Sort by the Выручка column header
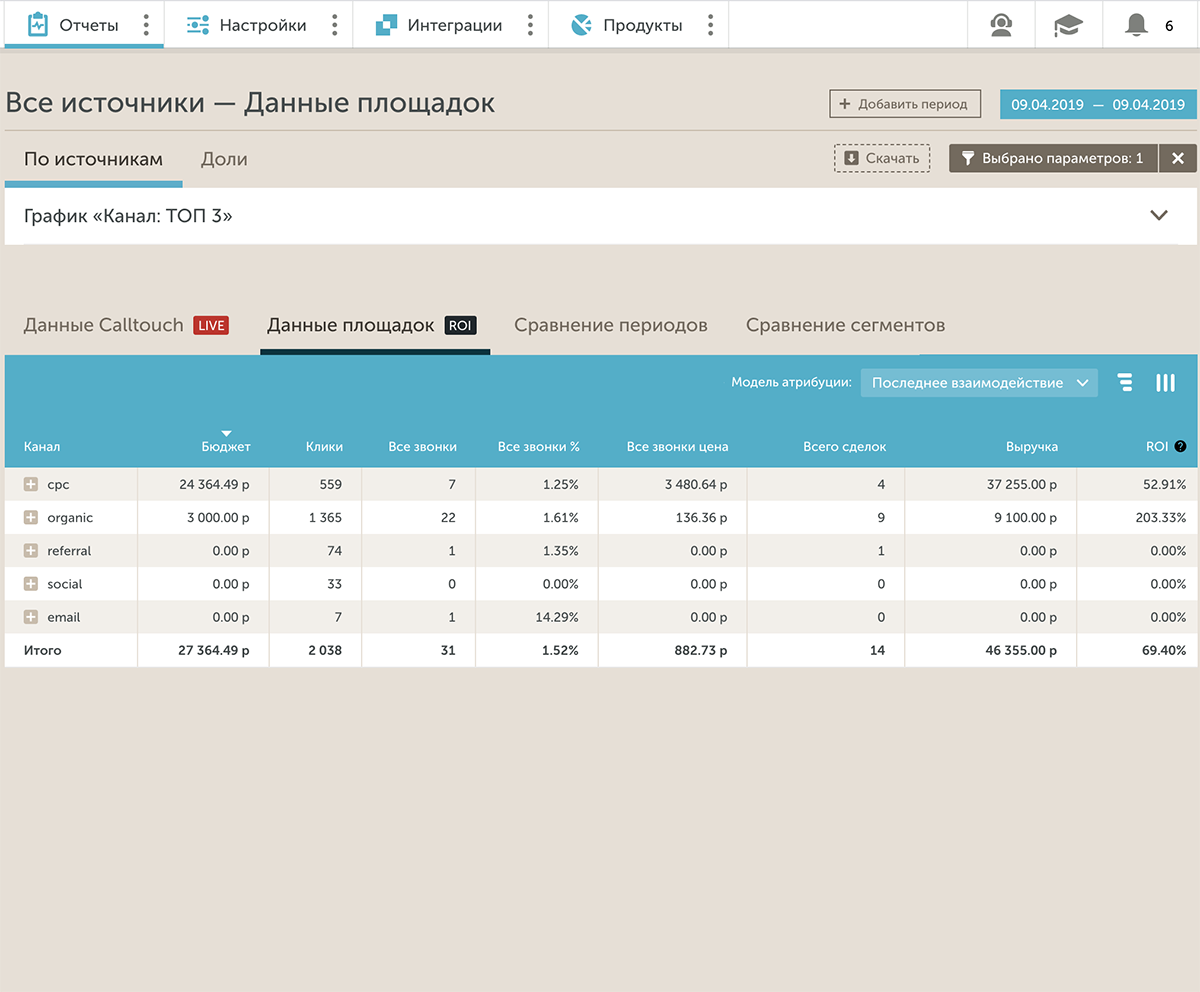1200x992 pixels. tap(1033, 447)
